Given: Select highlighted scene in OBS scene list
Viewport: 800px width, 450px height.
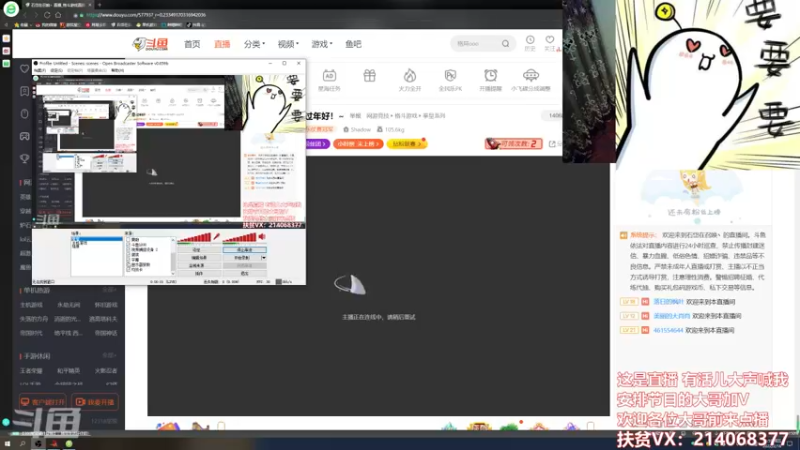Looking at the screenshot, I should [96, 239].
